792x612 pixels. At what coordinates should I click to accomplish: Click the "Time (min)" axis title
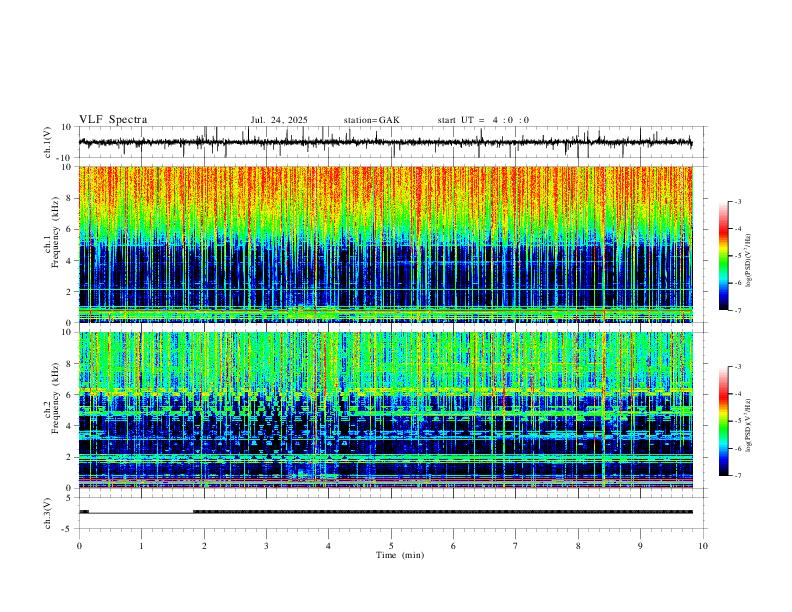pyautogui.click(x=400, y=555)
